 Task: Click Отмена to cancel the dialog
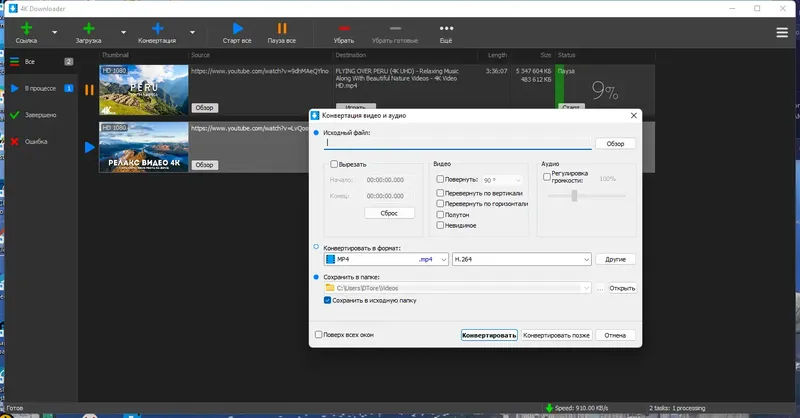coord(615,335)
